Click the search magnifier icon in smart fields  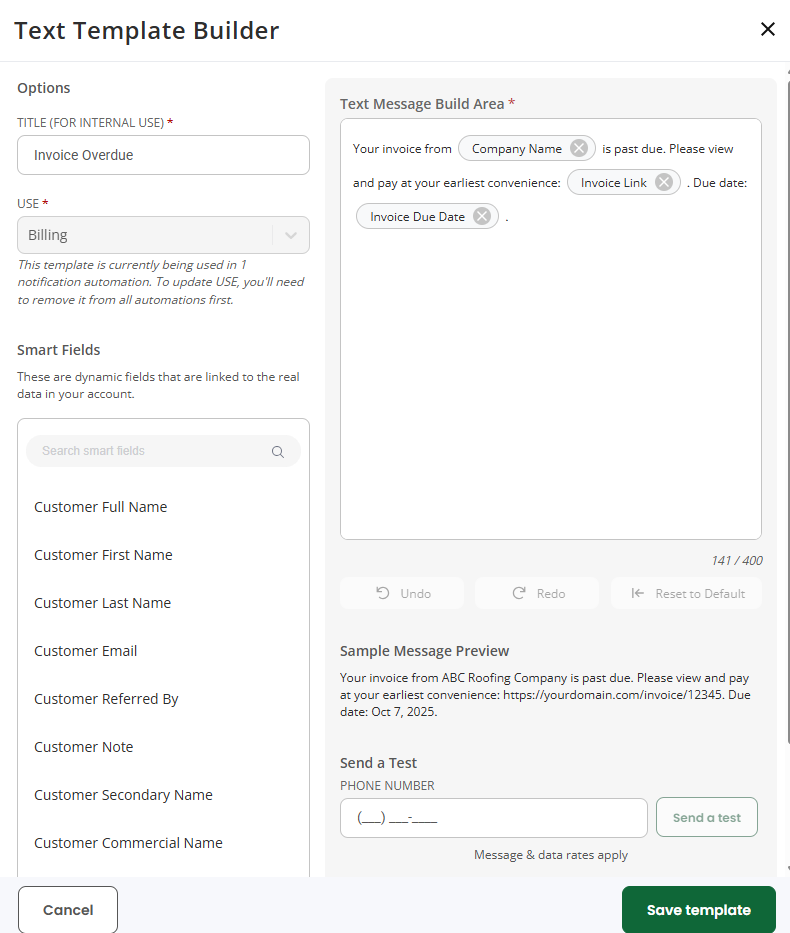[x=277, y=452]
